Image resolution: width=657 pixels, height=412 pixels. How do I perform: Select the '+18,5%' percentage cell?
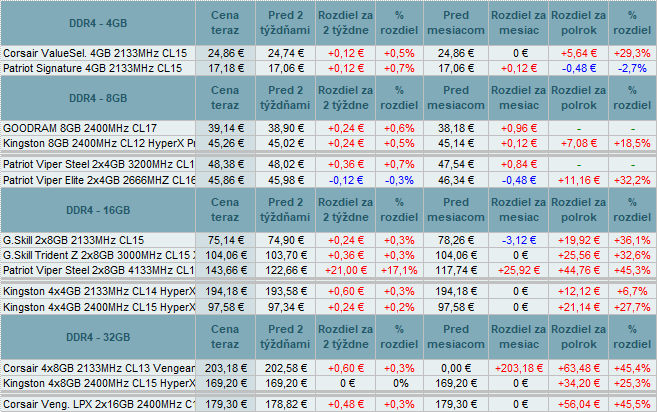632,143
